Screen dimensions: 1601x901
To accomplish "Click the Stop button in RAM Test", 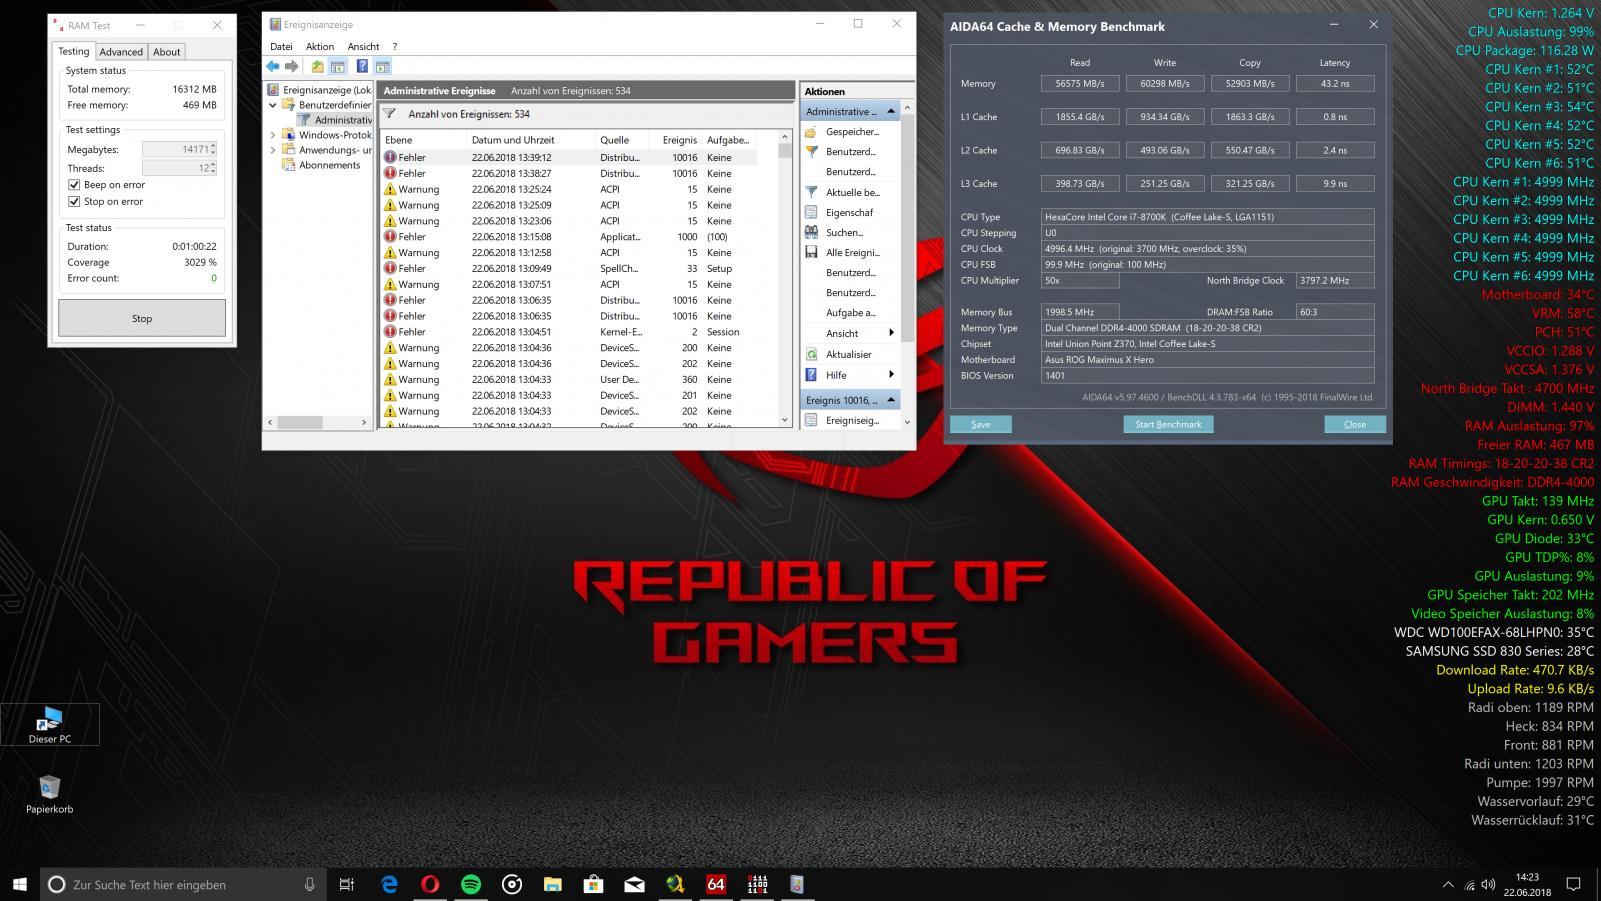I will 142,318.
